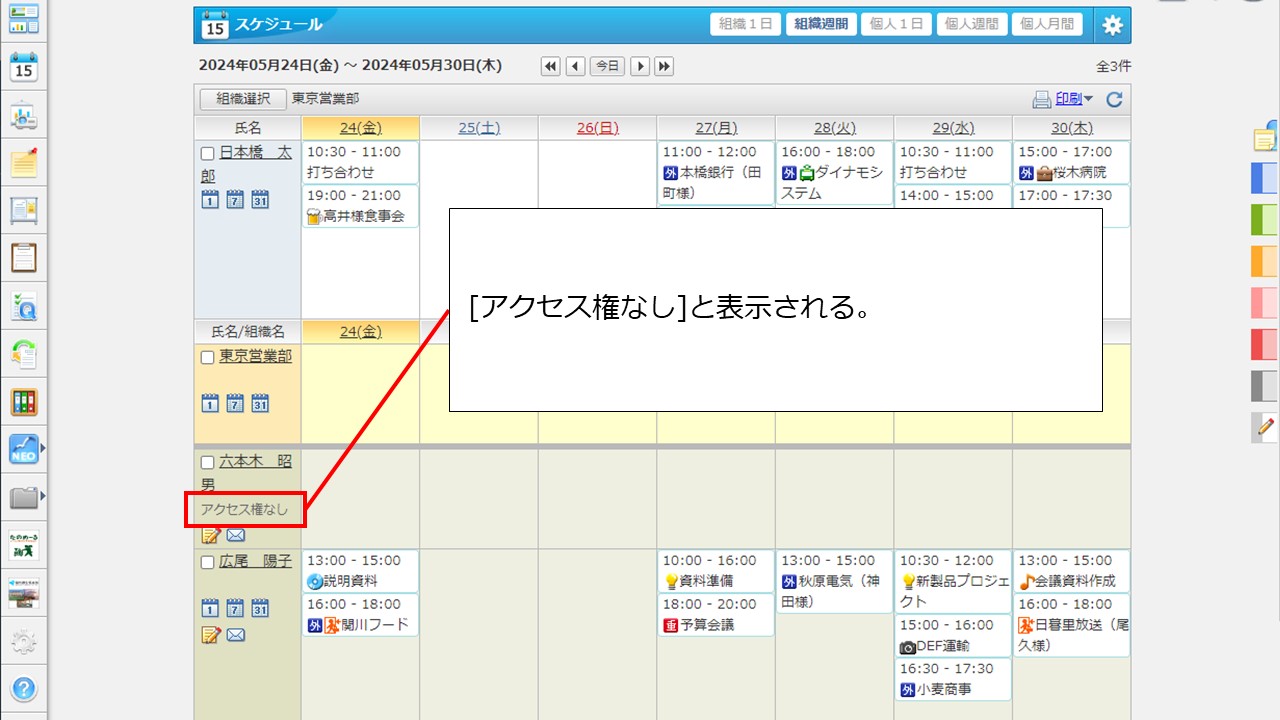Click the 今日 today button
1280x720 pixels.
coord(607,66)
